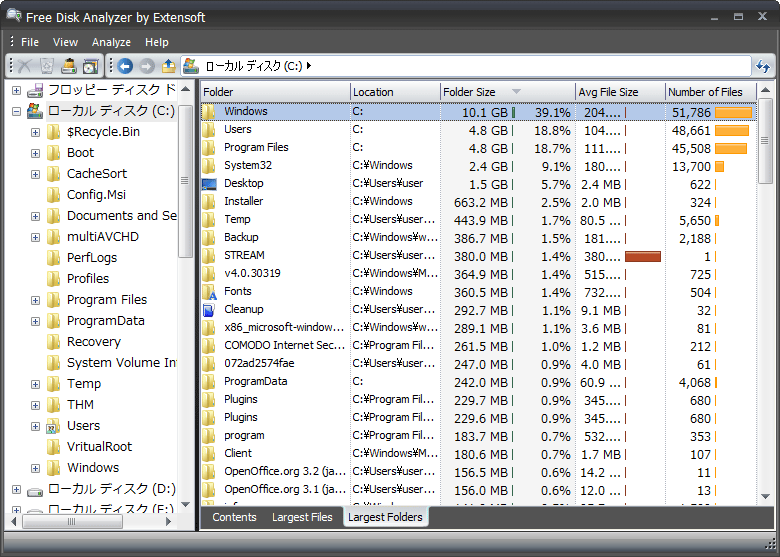Click the application icon in title bar
Viewport: 780px width, 557px height.
(13, 16)
